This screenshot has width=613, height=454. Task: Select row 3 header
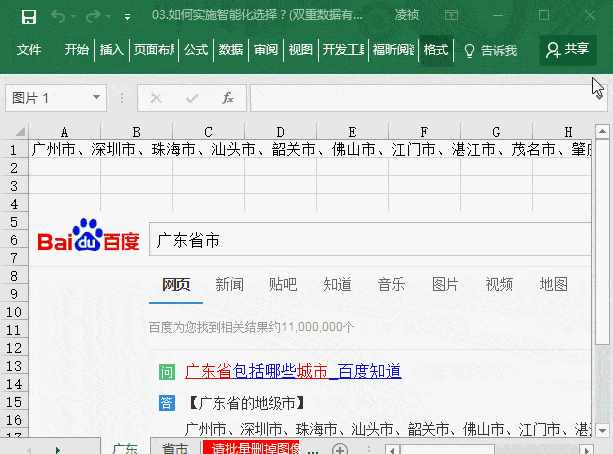[x=14, y=186]
